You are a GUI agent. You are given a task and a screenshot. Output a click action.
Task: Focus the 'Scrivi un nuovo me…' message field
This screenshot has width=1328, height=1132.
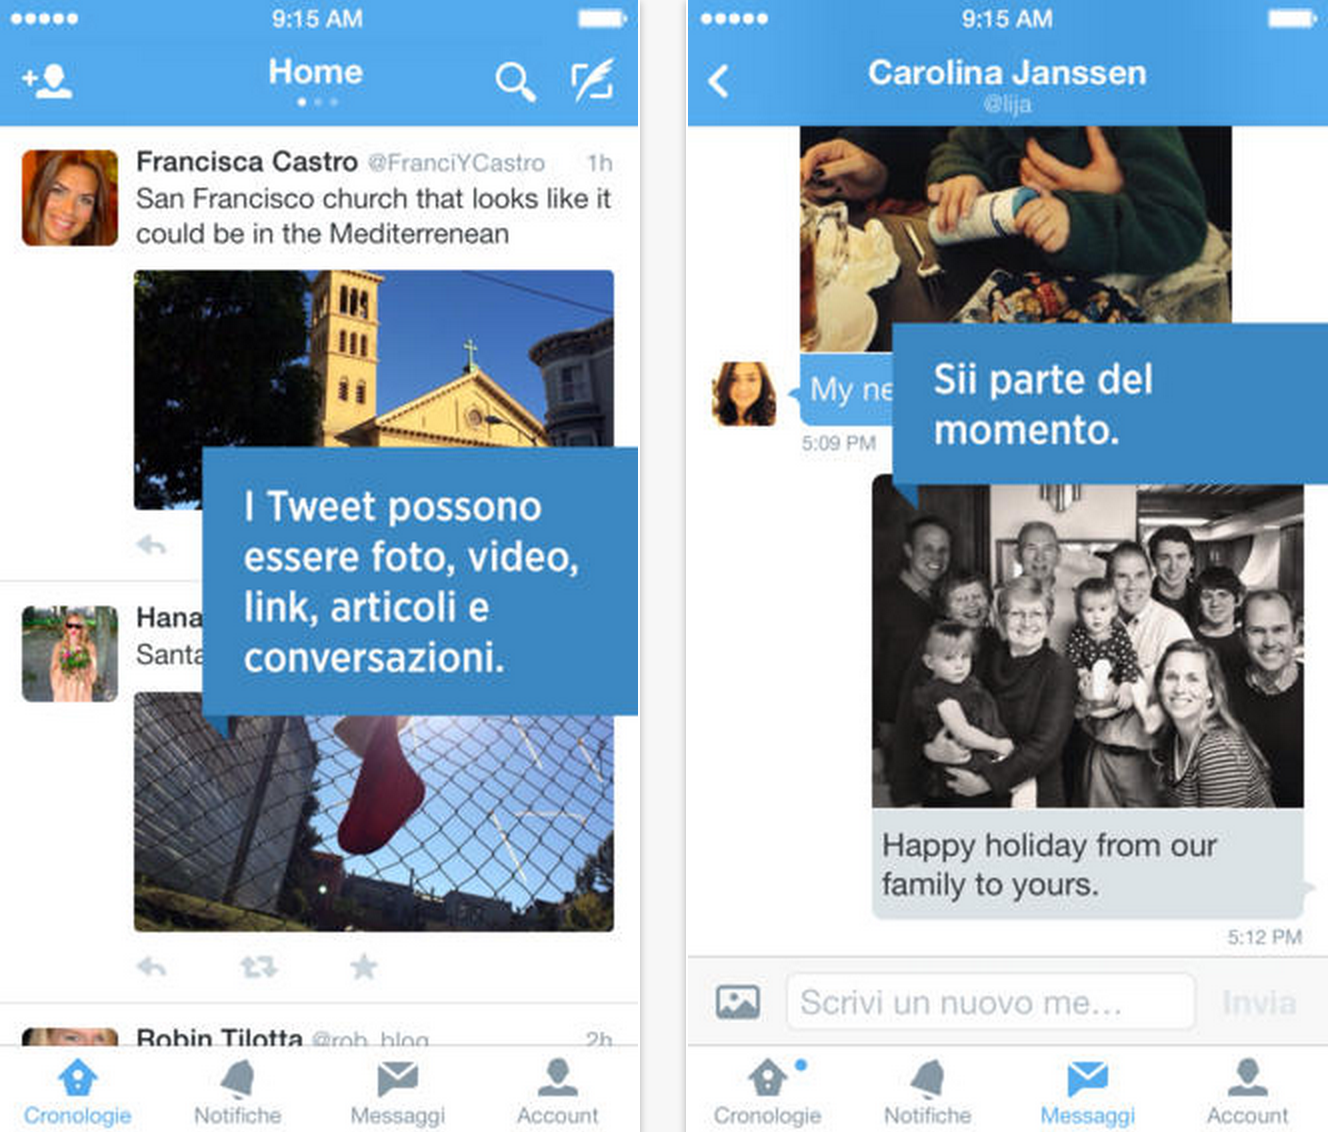(991, 1002)
